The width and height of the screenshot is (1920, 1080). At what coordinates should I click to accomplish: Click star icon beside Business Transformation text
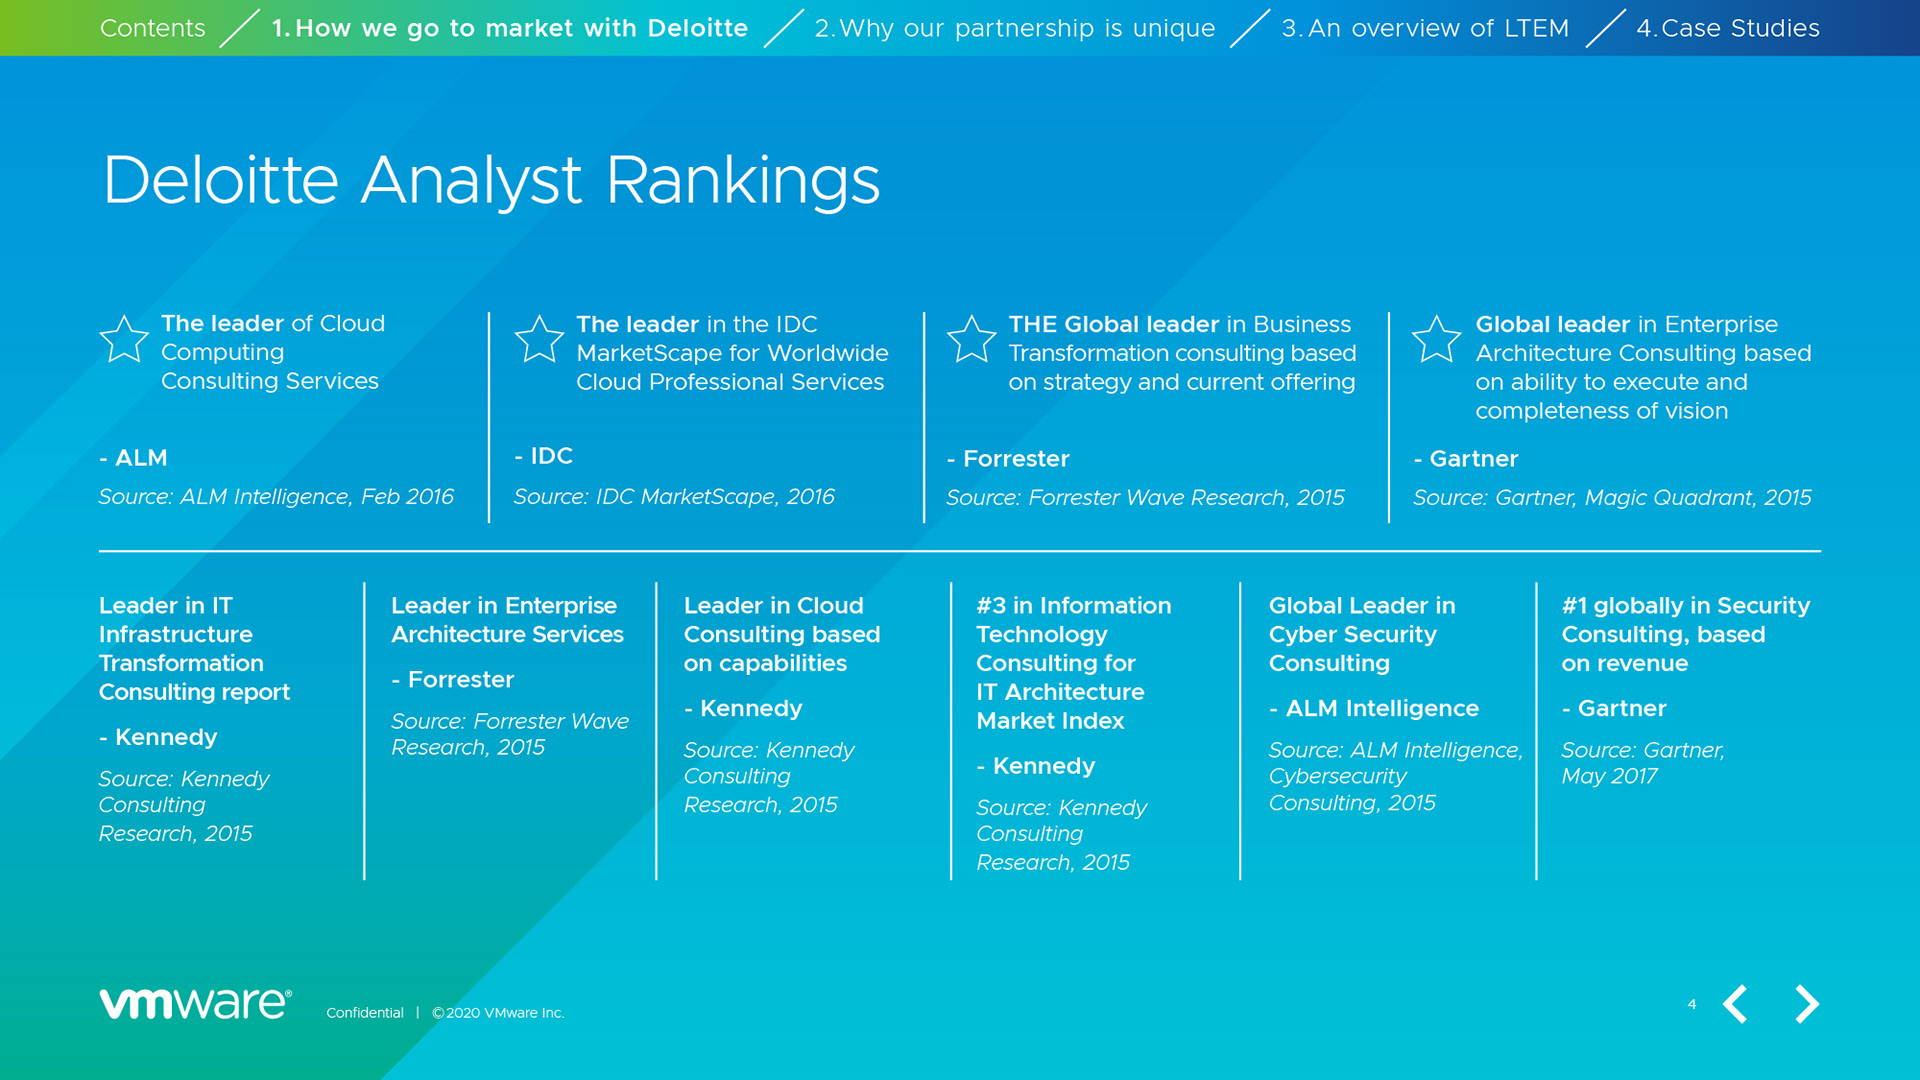[972, 339]
